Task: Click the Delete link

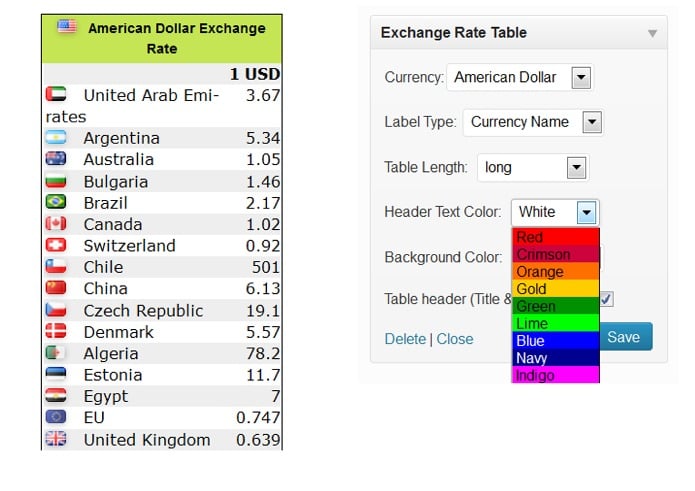Action: 405,339
